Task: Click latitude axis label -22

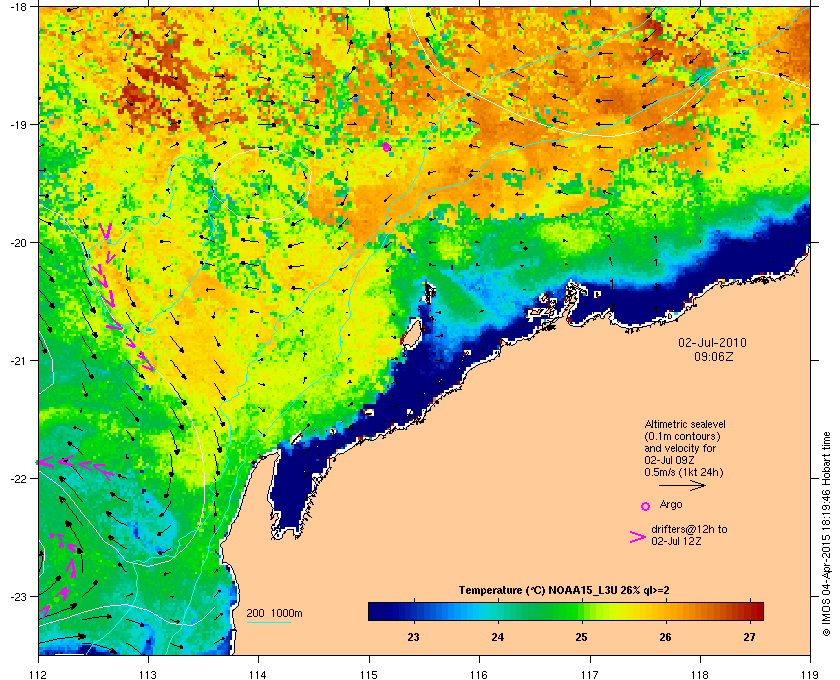Action: click(18, 478)
